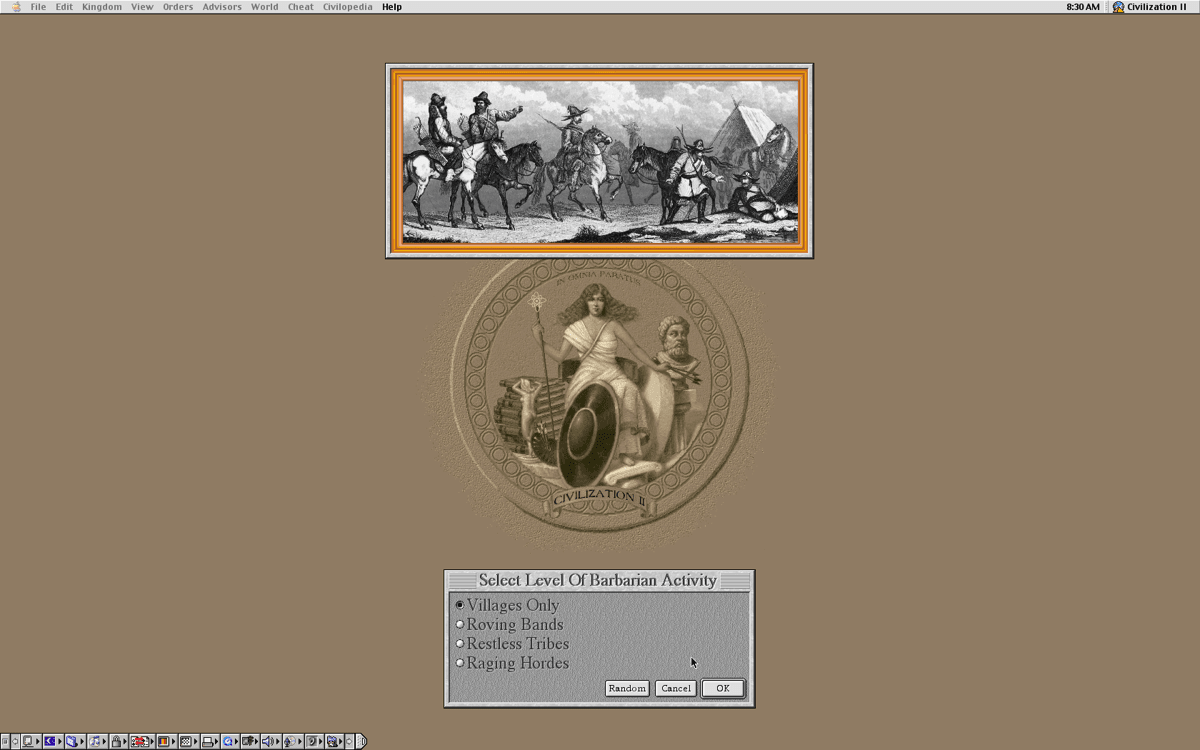Collapse the Control Strip using its end tab

361,742
